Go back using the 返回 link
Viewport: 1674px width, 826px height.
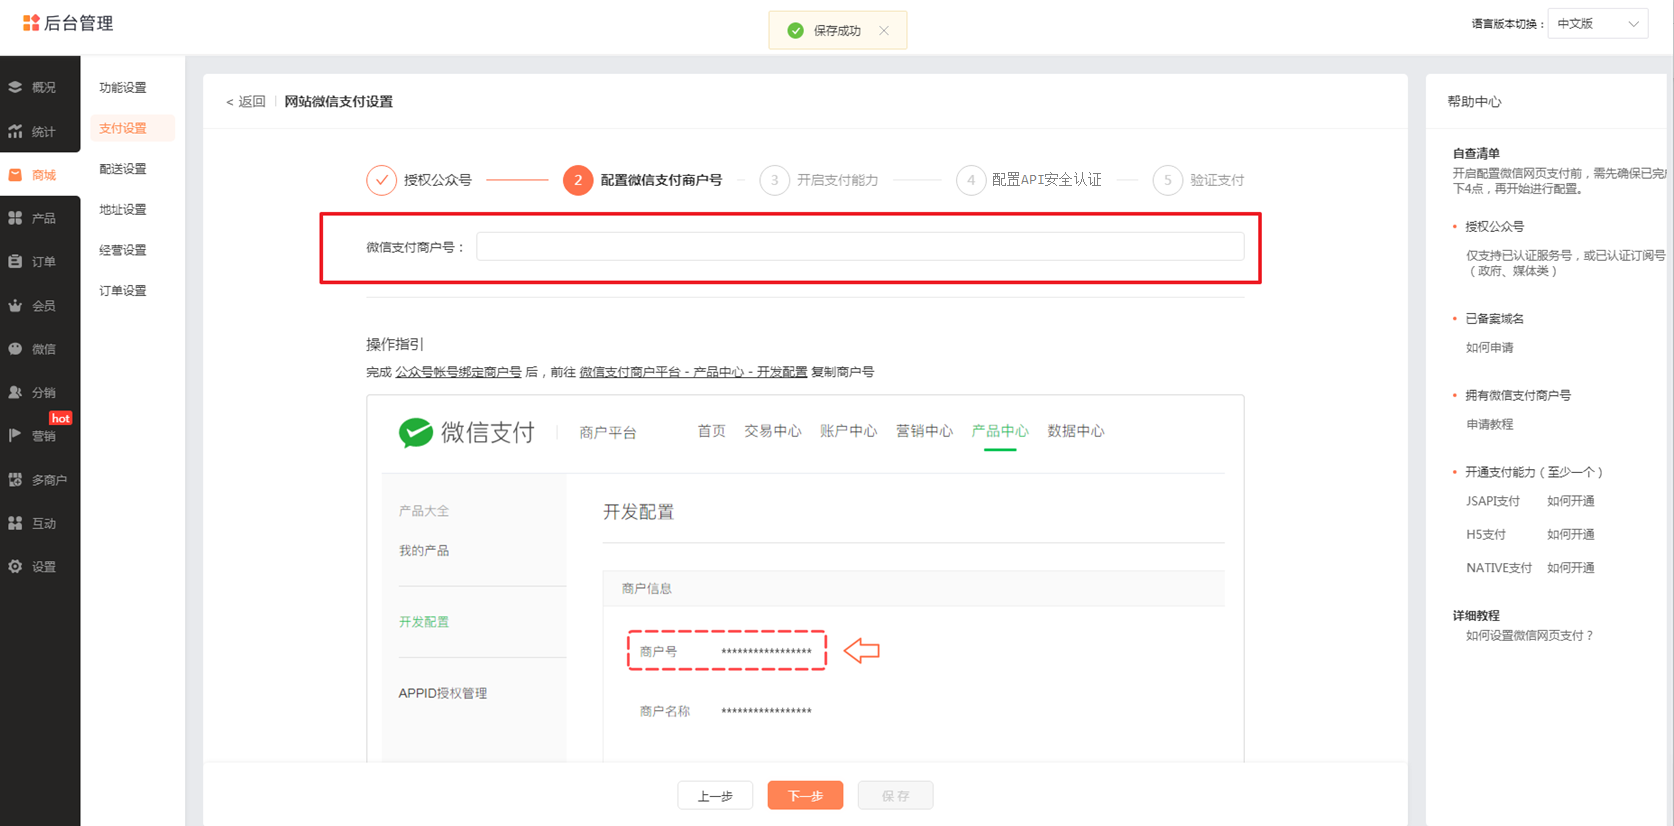(x=246, y=101)
